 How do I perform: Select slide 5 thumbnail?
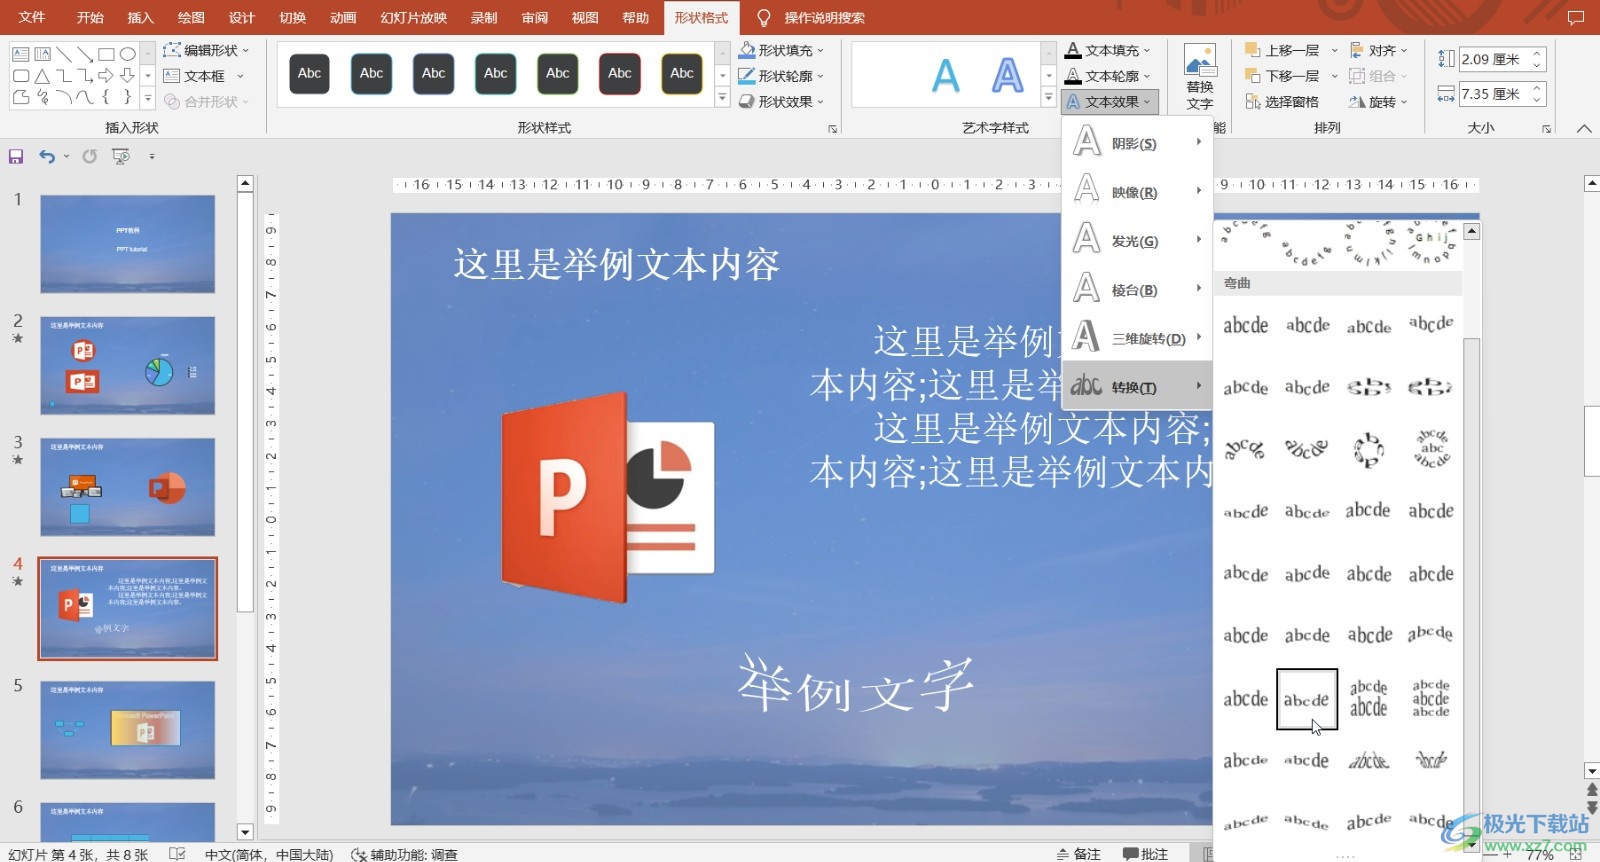click(128, 730)
